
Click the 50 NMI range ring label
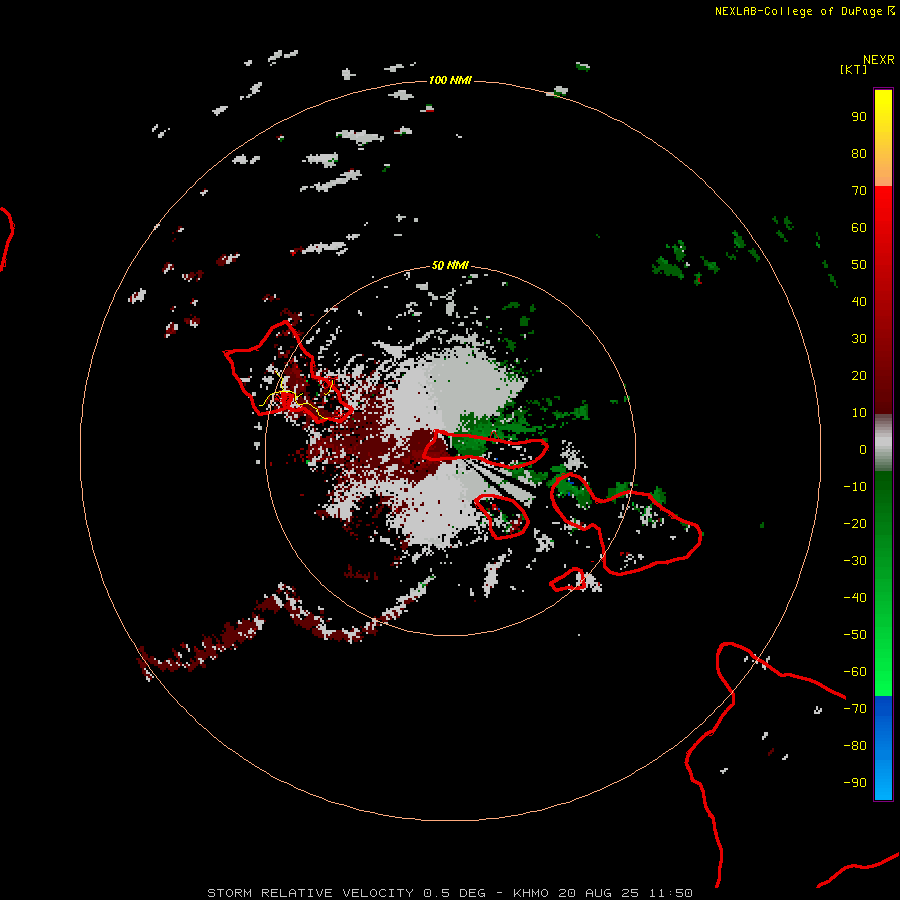point(450,265)
